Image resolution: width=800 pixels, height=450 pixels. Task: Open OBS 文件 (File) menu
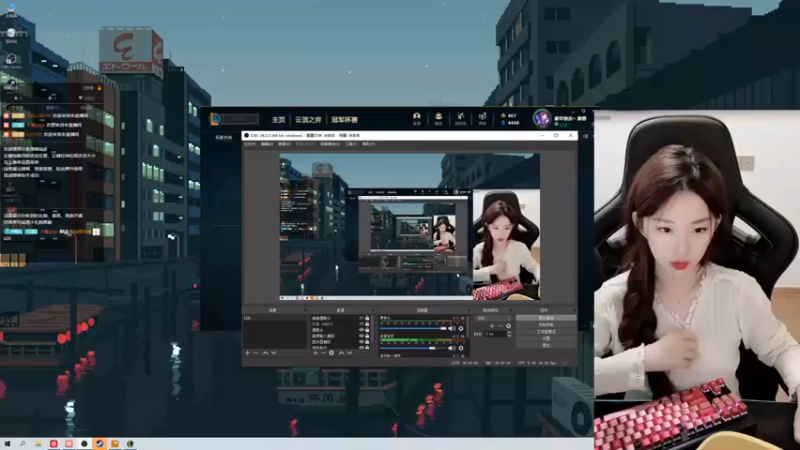pos(250,144)
